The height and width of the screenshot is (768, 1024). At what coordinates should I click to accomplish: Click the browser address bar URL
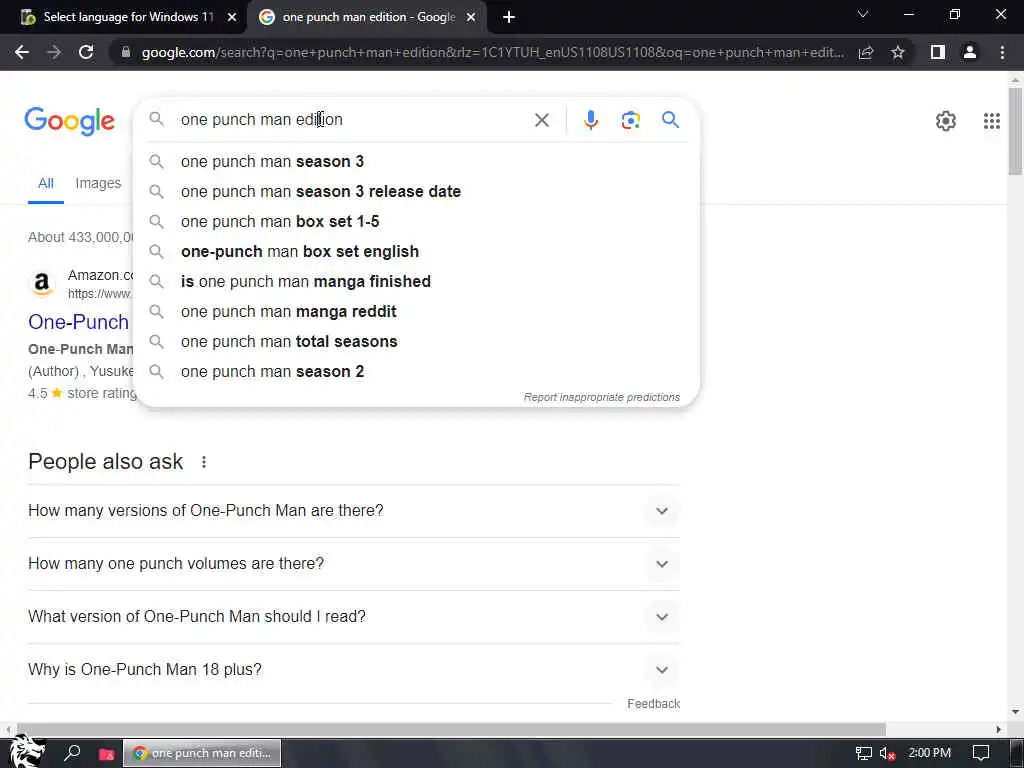coord(492,52)
